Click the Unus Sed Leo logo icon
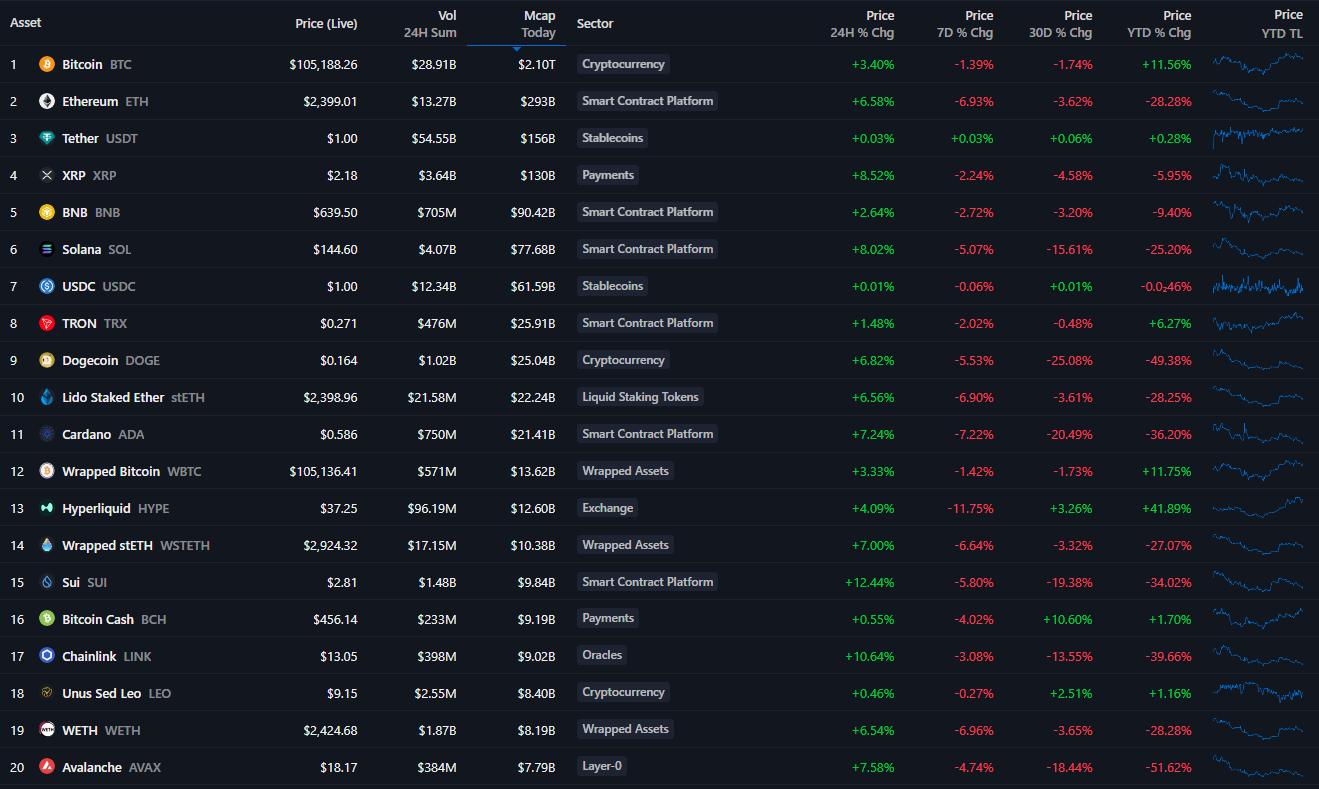1319x789 pixels. tap(47, 693)
